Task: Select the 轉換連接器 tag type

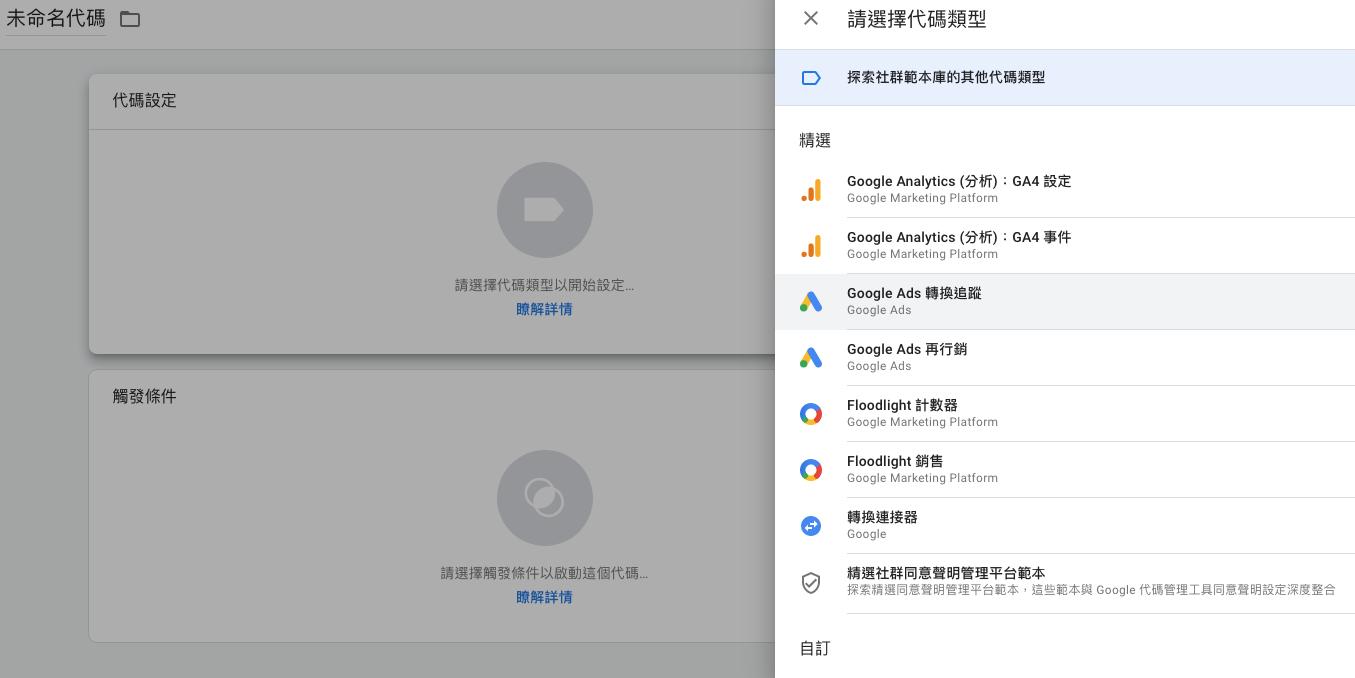Action: (x=1065, y=526)
